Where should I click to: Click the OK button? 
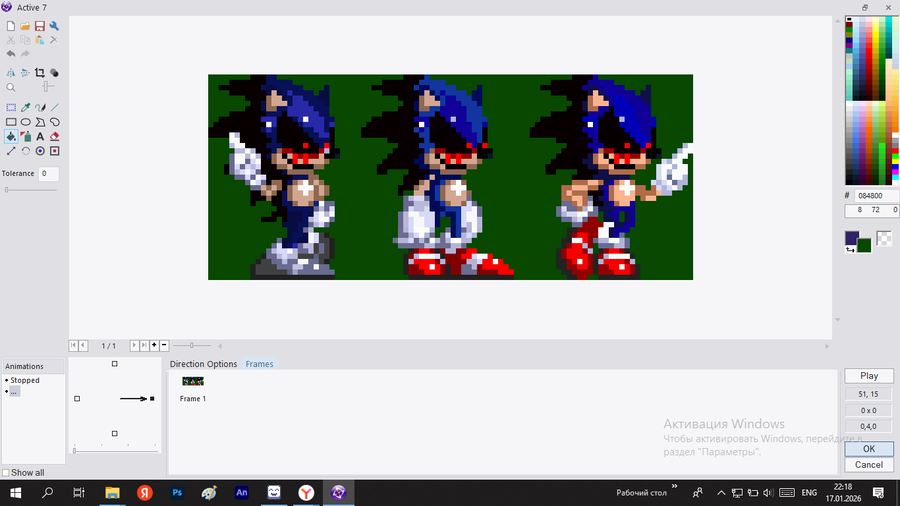coord(869,449)
